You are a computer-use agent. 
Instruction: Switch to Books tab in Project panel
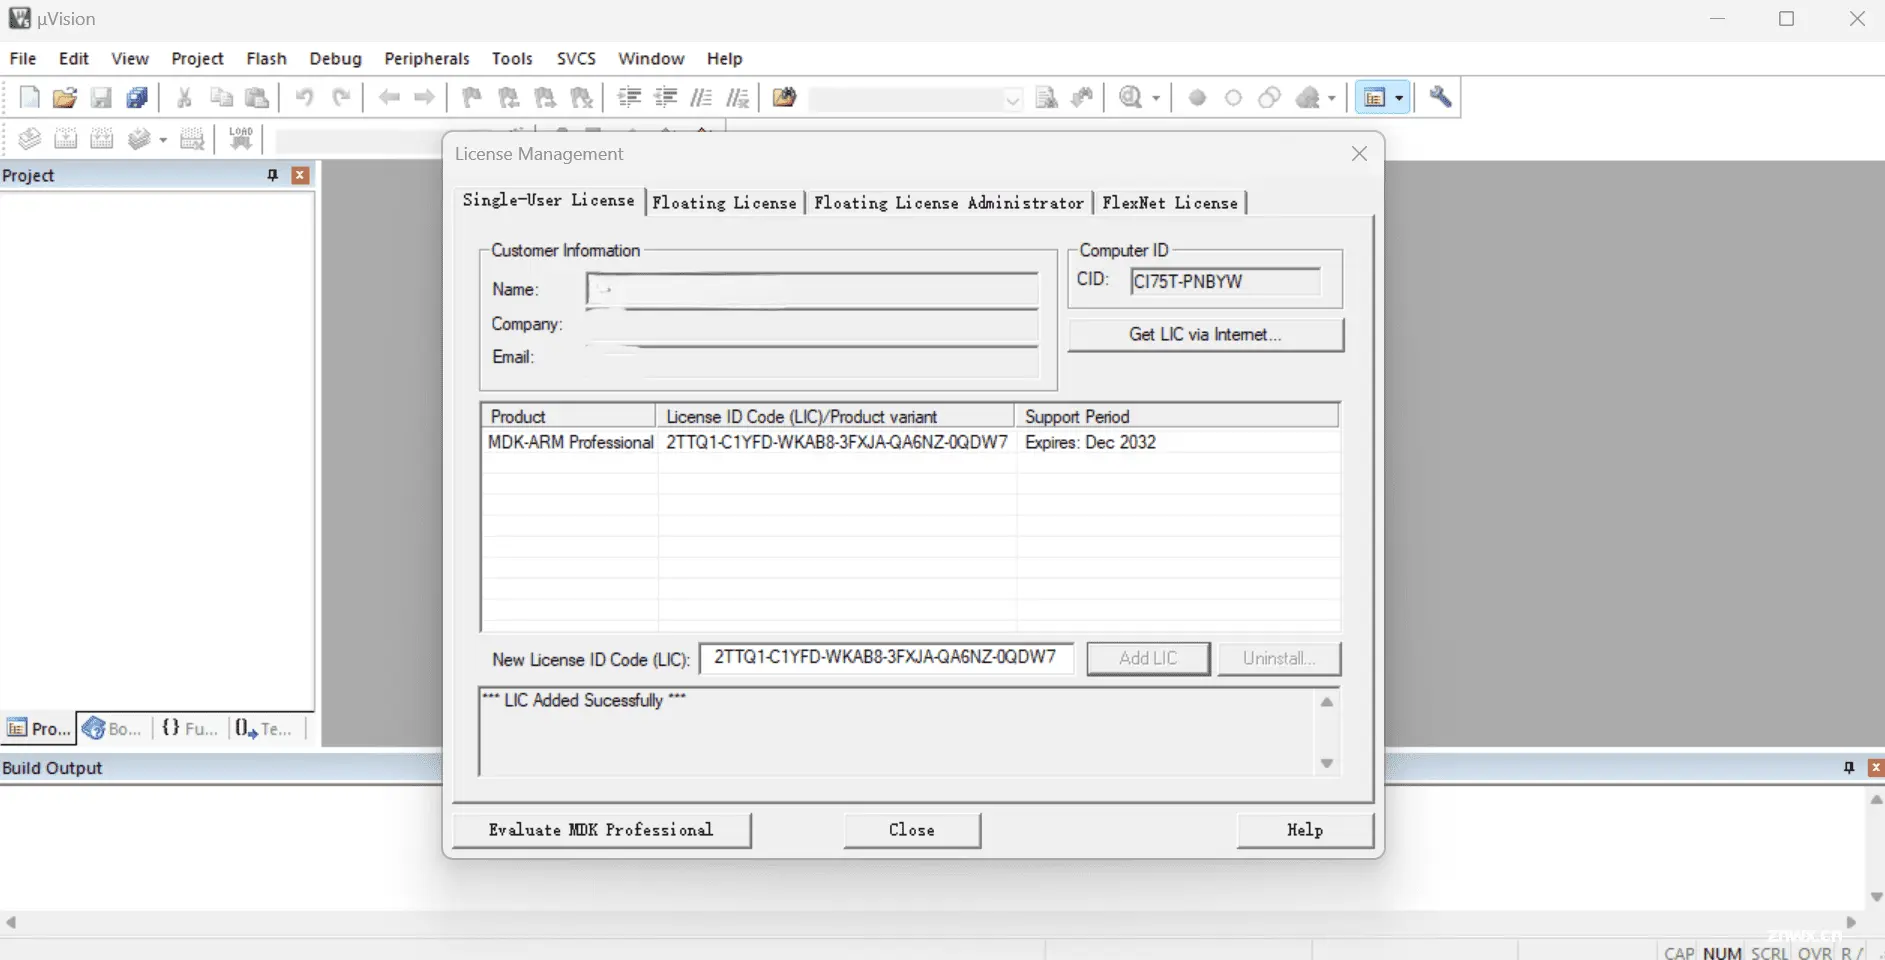pyautogui.click(x=113, y=729)
